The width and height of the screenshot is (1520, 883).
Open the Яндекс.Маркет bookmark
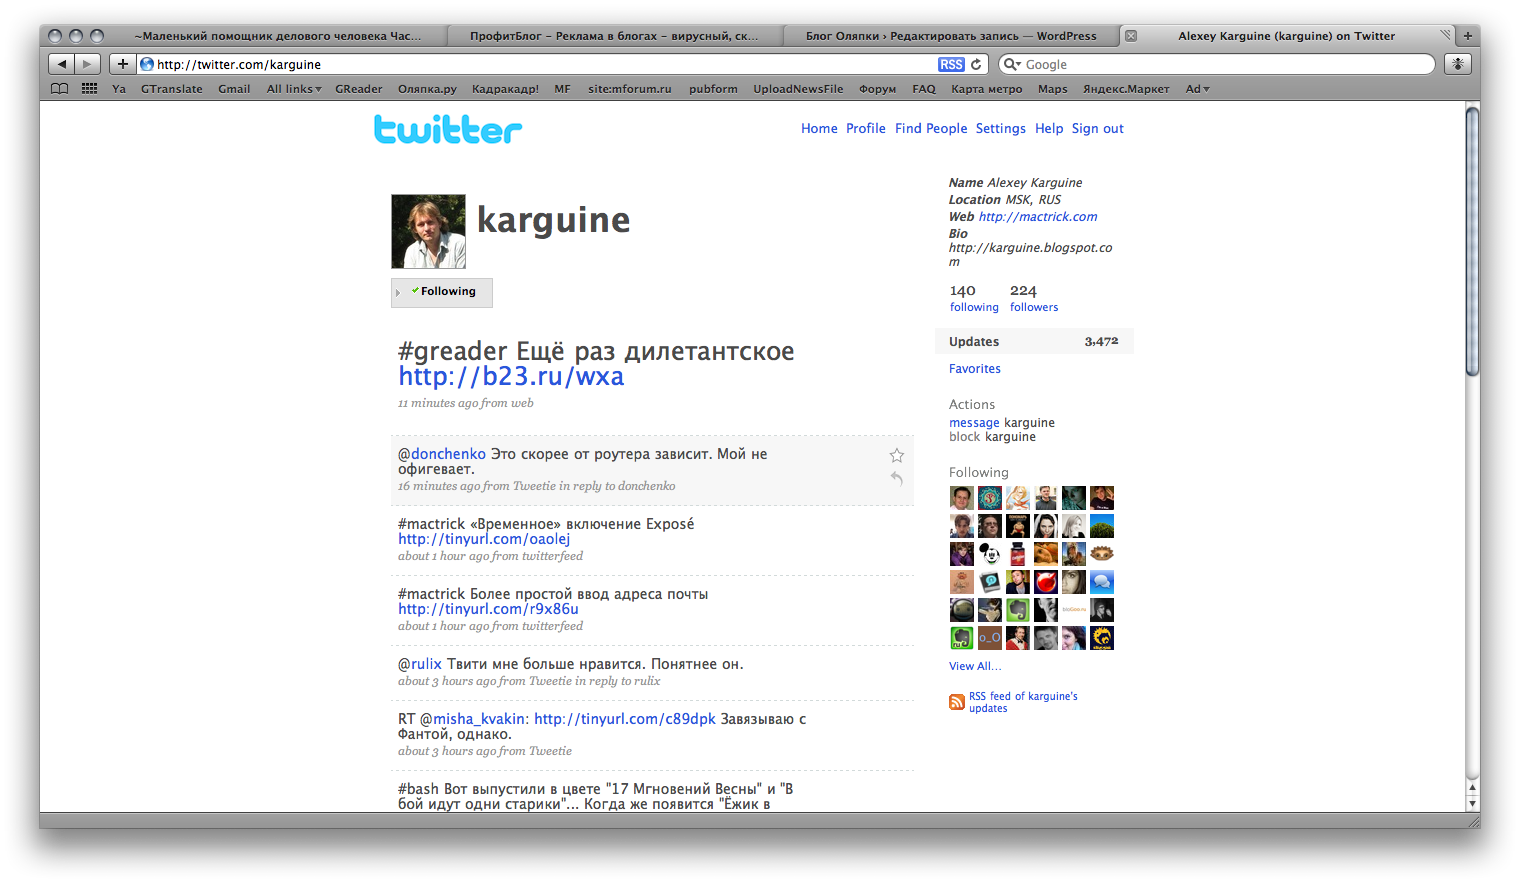click(x=1126, y=89)
